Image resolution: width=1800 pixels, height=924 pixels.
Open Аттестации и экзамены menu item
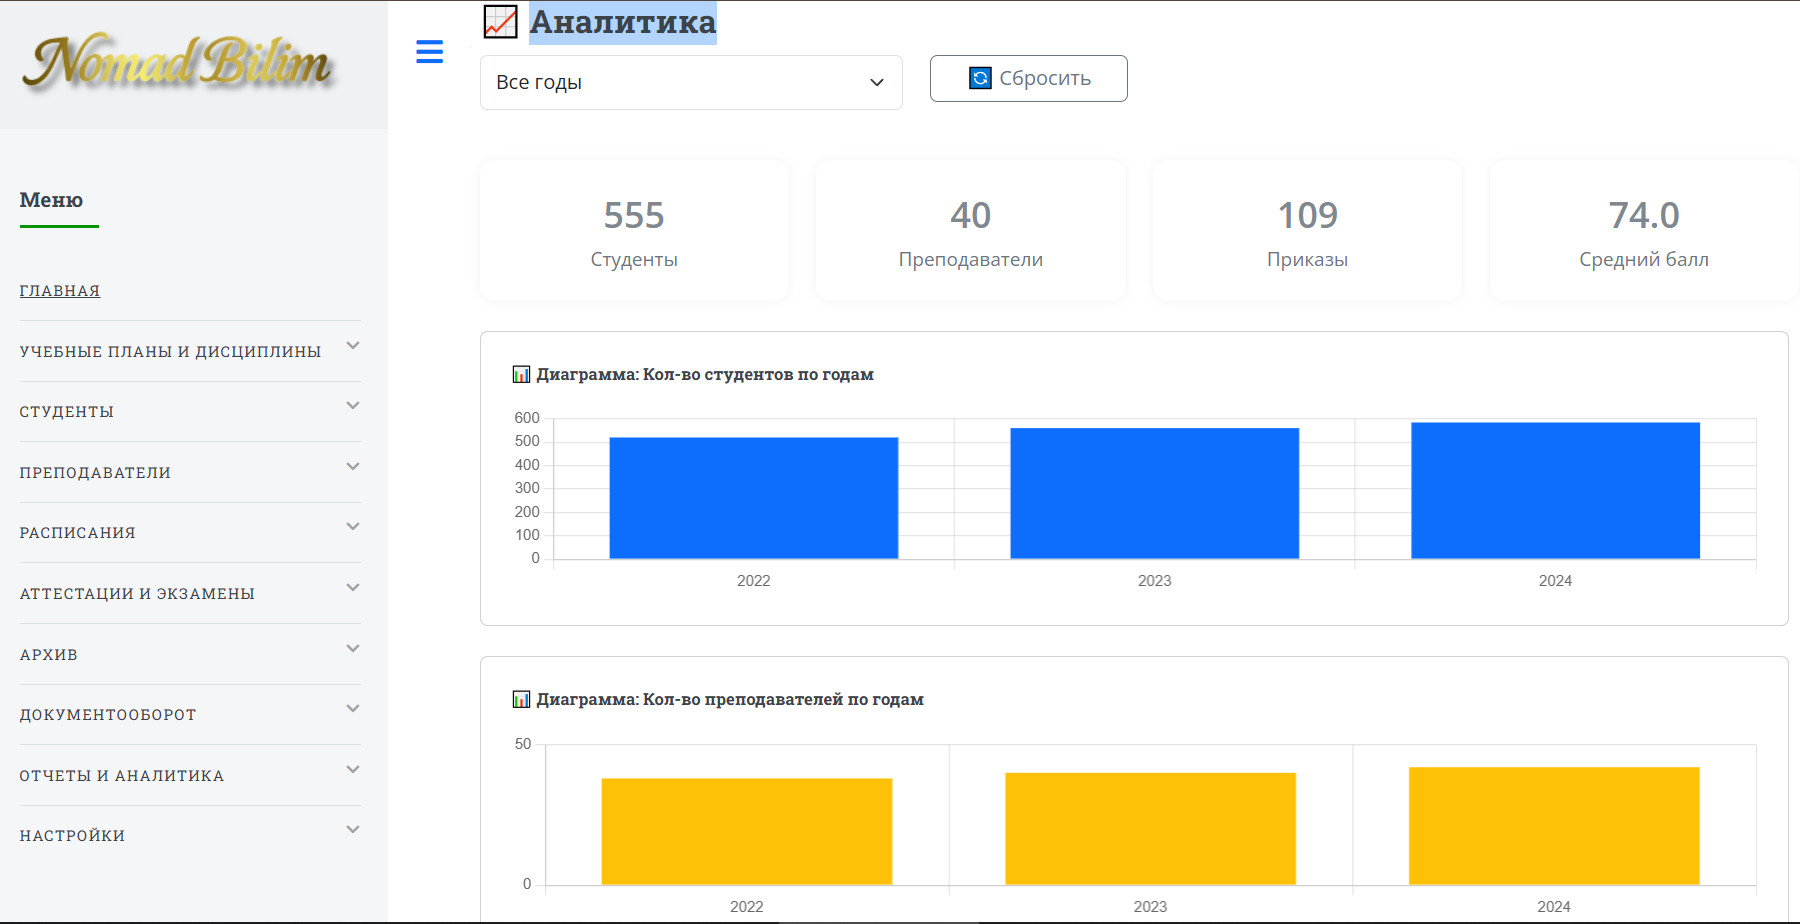pyautogui.click(x=137, y=594)
